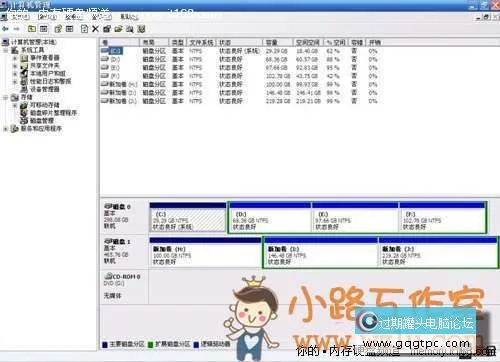Select the 新加卷 (J:) 219.28 GB partition block
Screen dimensions: 500x362
coord(438,252)
